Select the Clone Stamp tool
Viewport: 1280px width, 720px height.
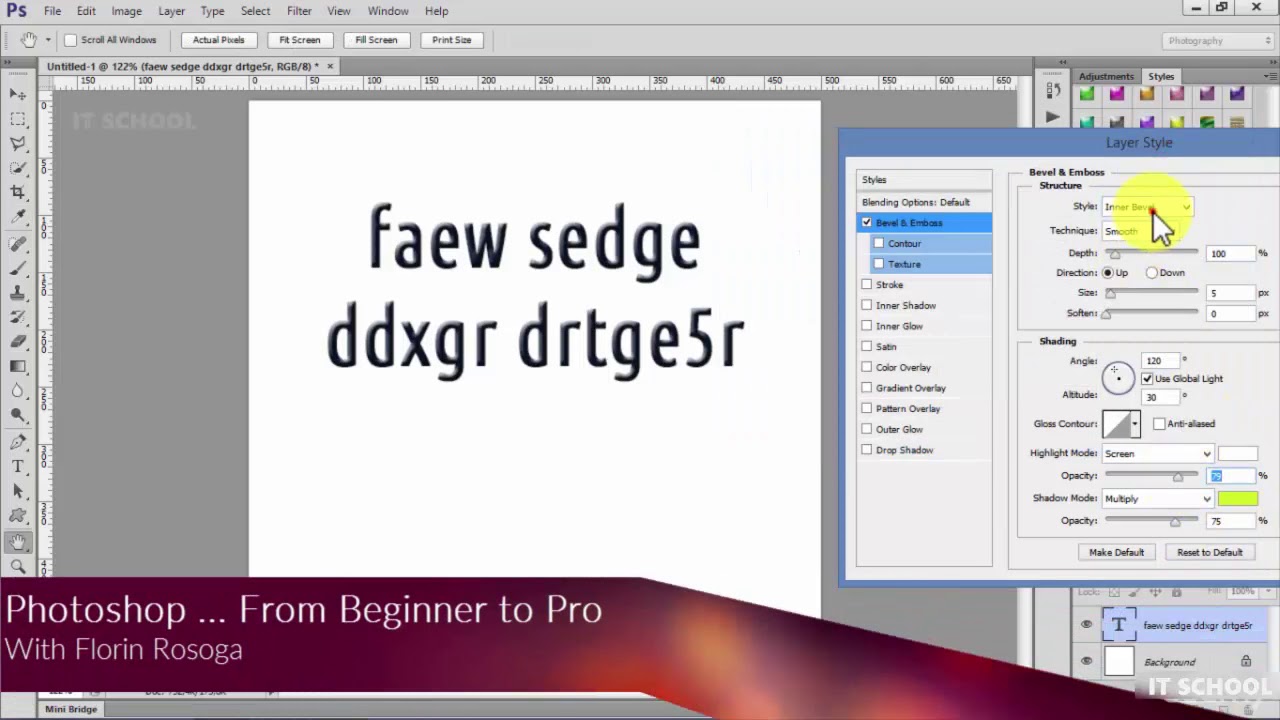(x=18, y=293)
